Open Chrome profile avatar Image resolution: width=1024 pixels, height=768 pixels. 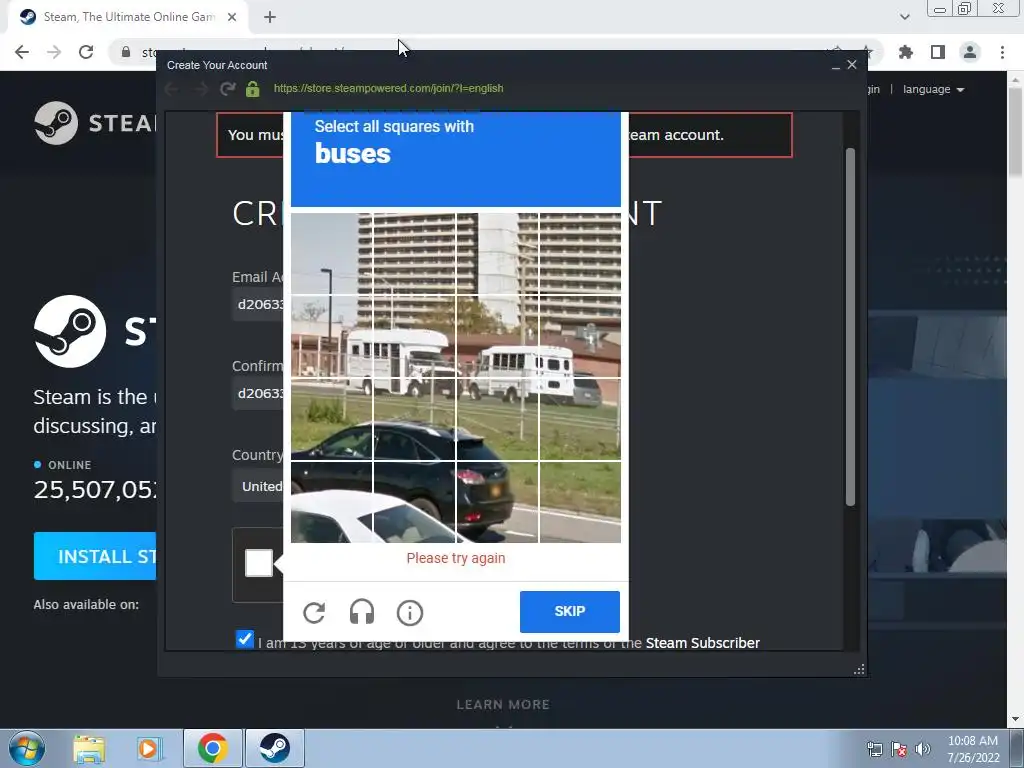tap(970, 52)
